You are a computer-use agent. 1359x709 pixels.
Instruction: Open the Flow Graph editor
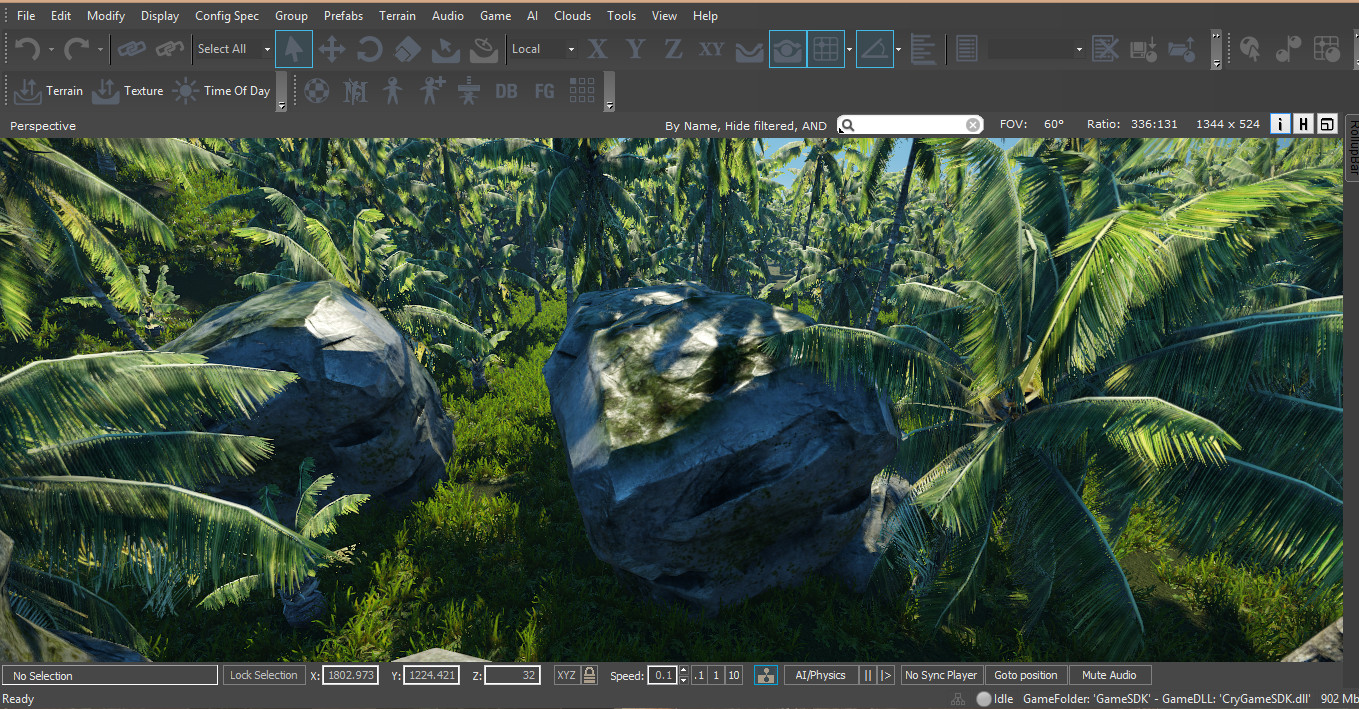click(x=543, y=91)
